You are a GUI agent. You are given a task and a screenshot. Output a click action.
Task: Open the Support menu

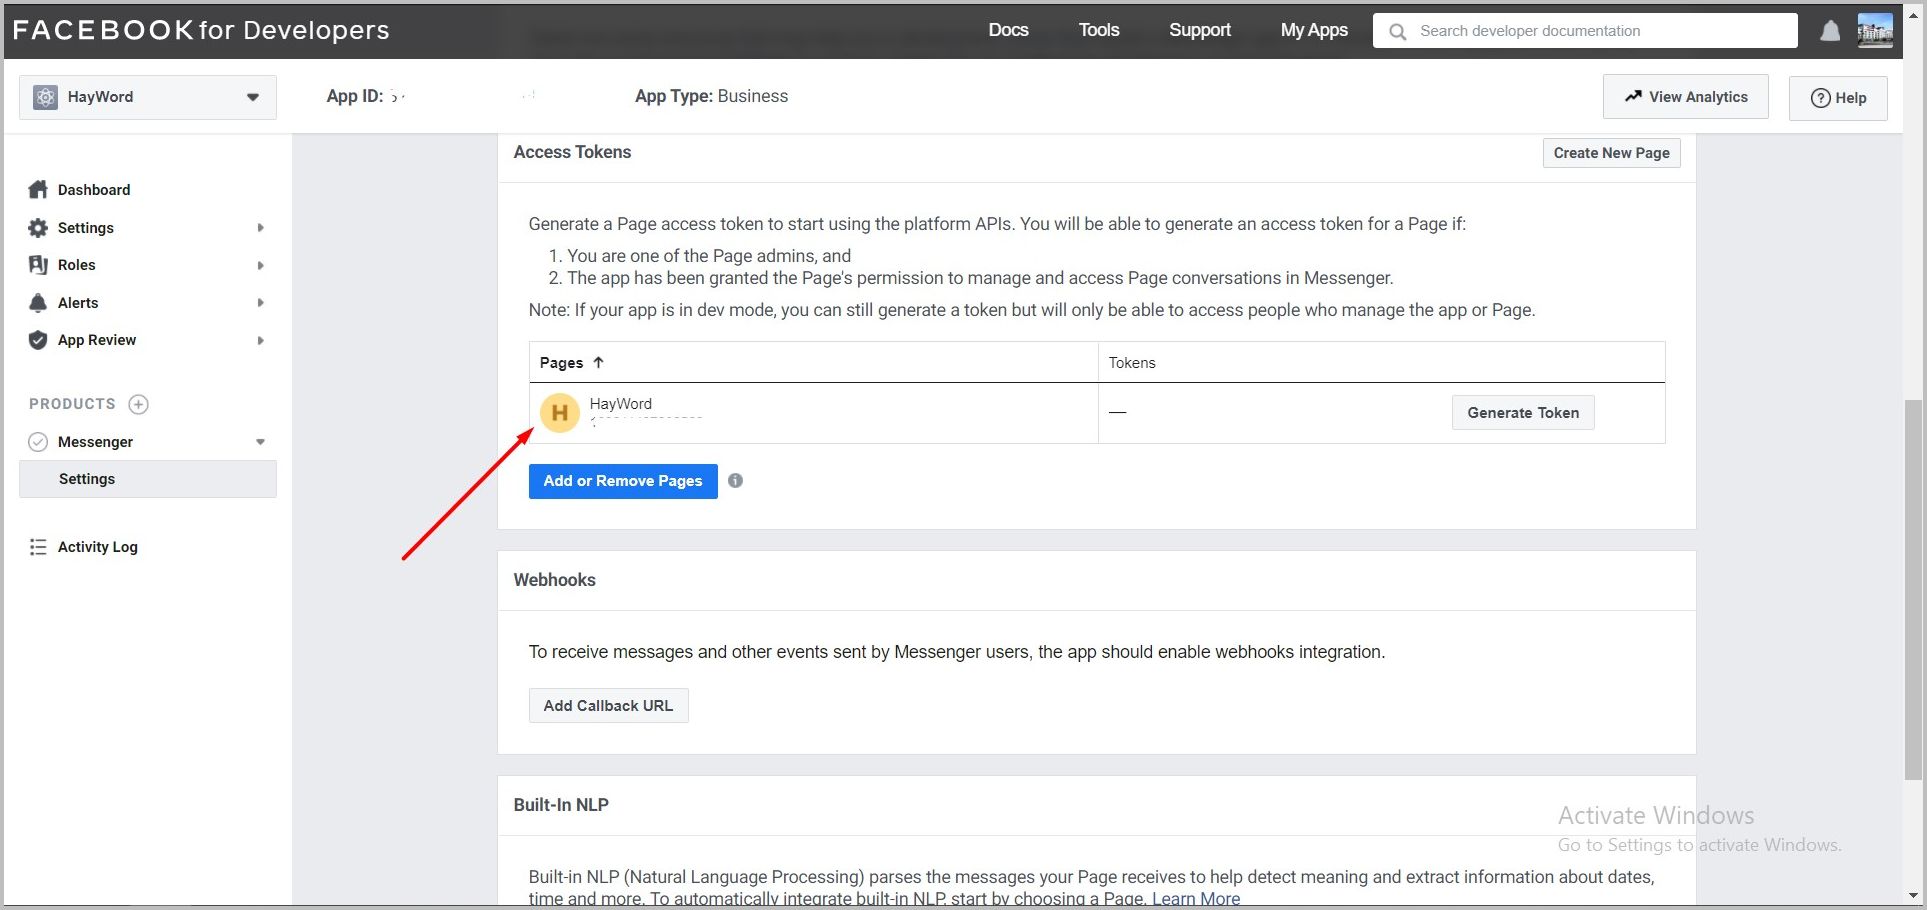coord(1200,30)
